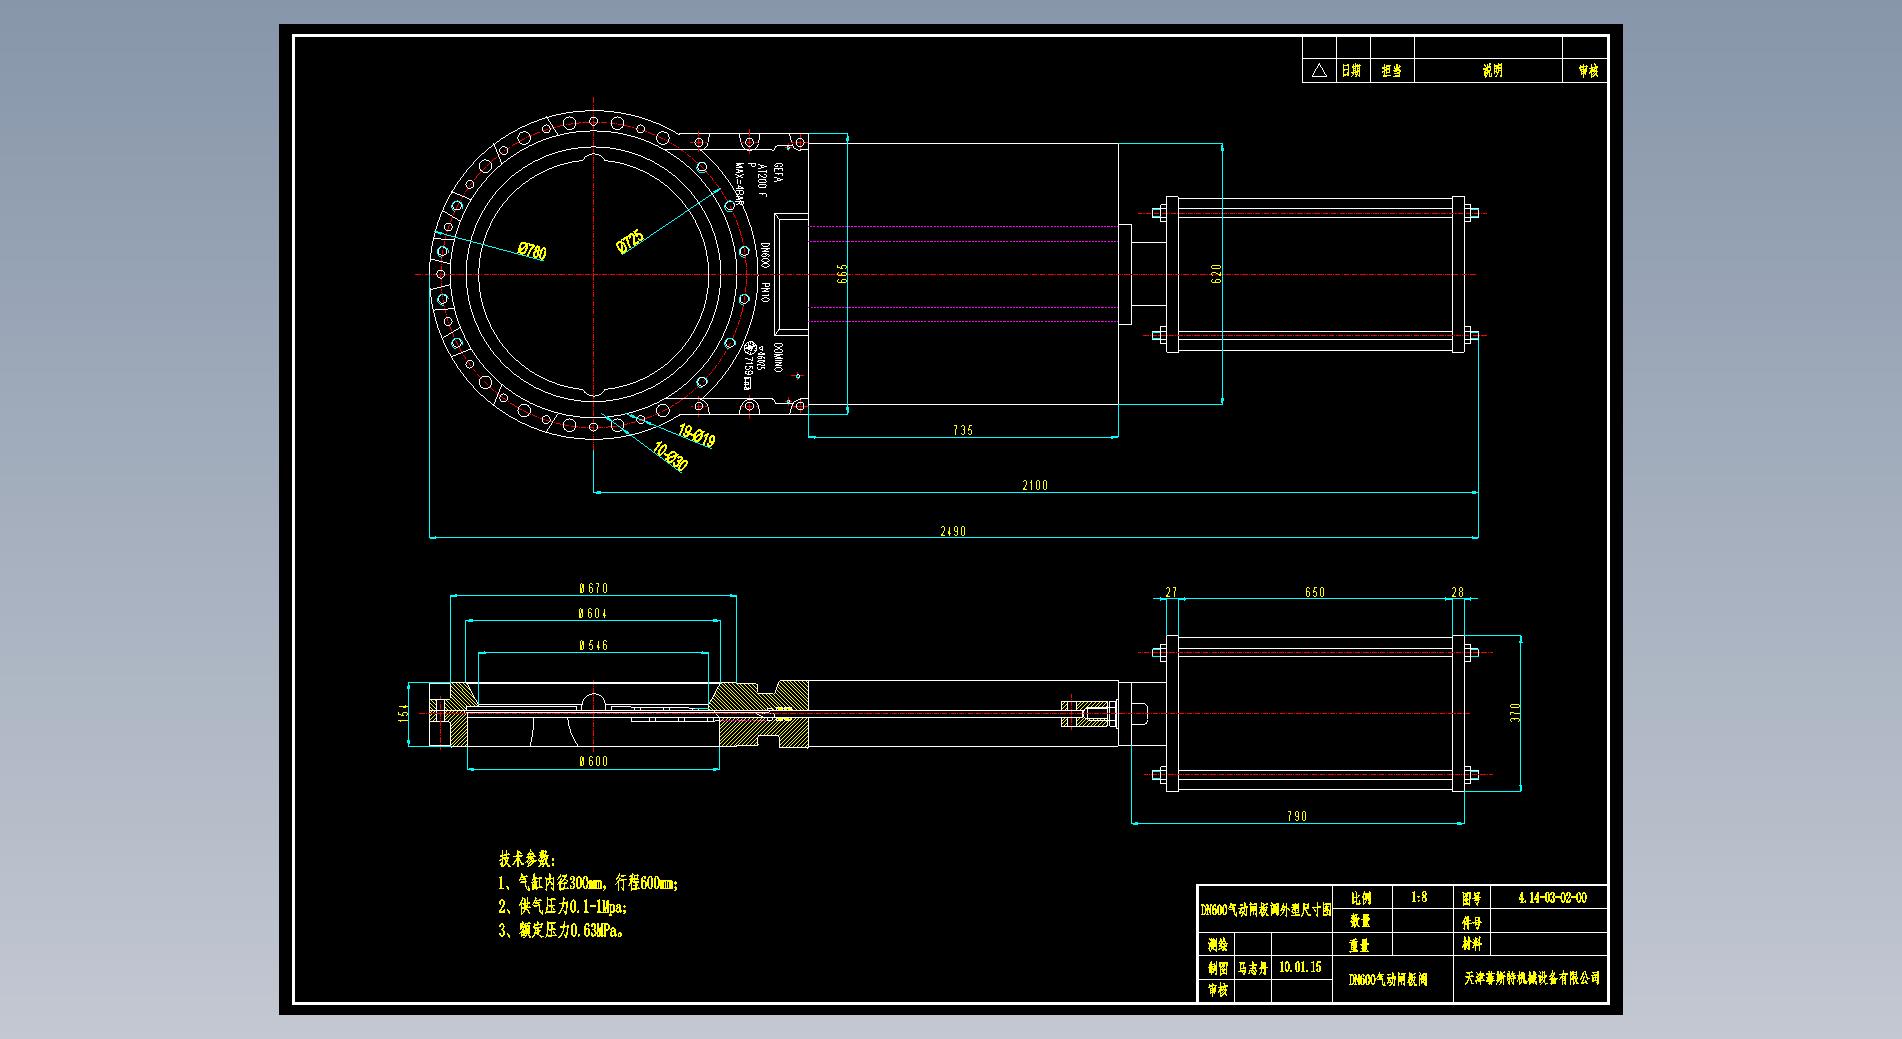The height and width of the screenshot is (1039, 1902).
Task: Select the 650 cylinder length dimension
Action: 1315,592
